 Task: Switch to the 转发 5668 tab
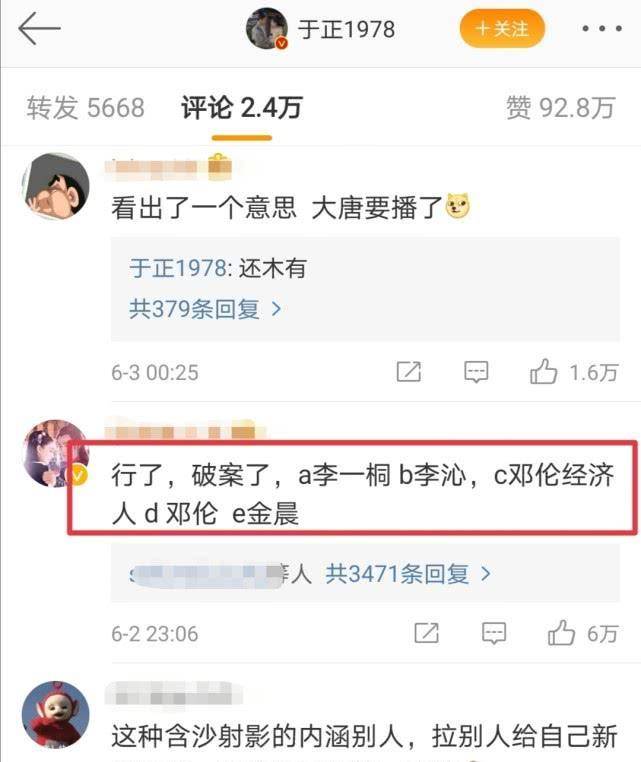[x=86, y=107]
